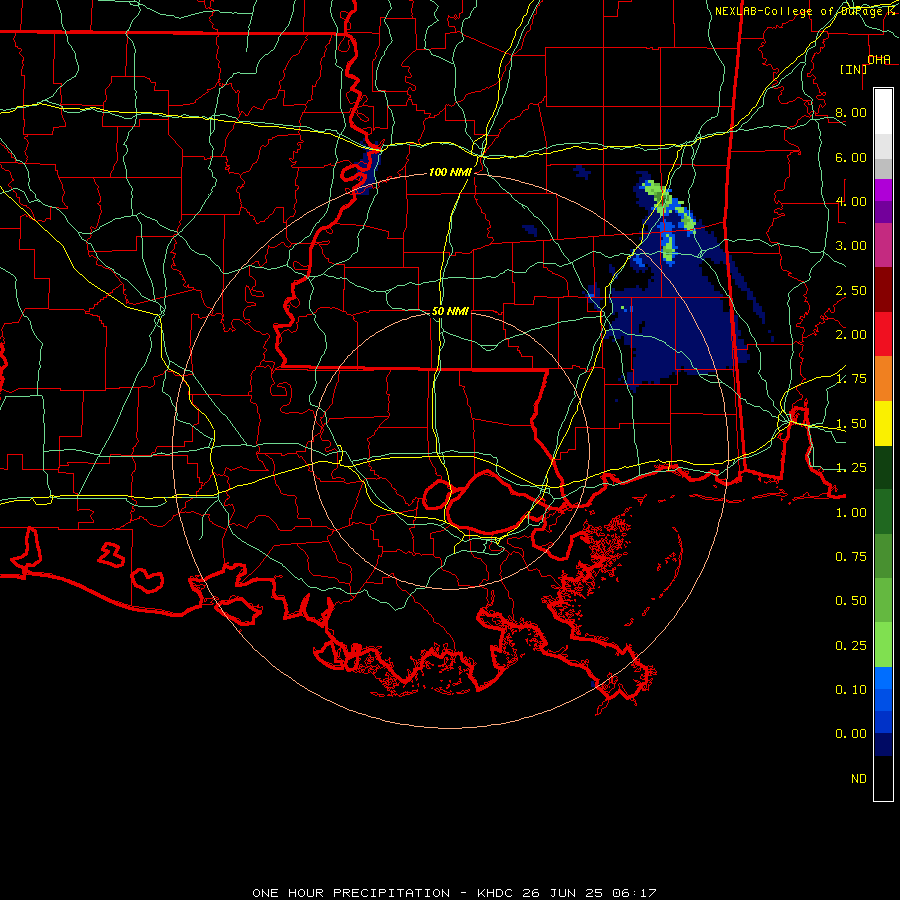
Task: Select the 1.25 legend value
Action: [851, 468]
